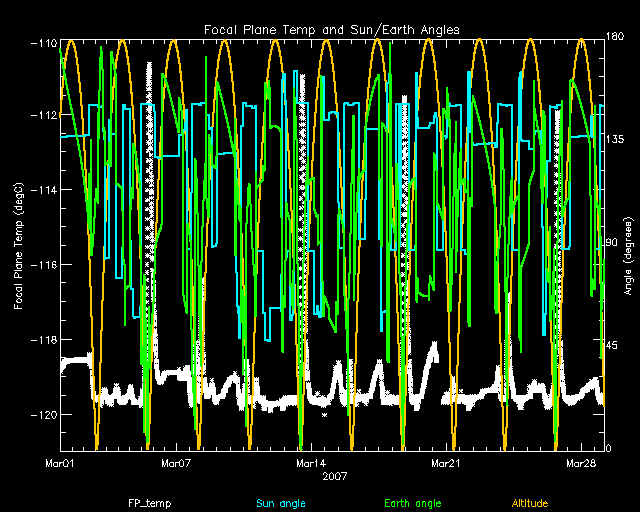This screenshot has width=640, height=512.
Task: Click the 180 right axis tick label
Action: [x=616, y=39]
